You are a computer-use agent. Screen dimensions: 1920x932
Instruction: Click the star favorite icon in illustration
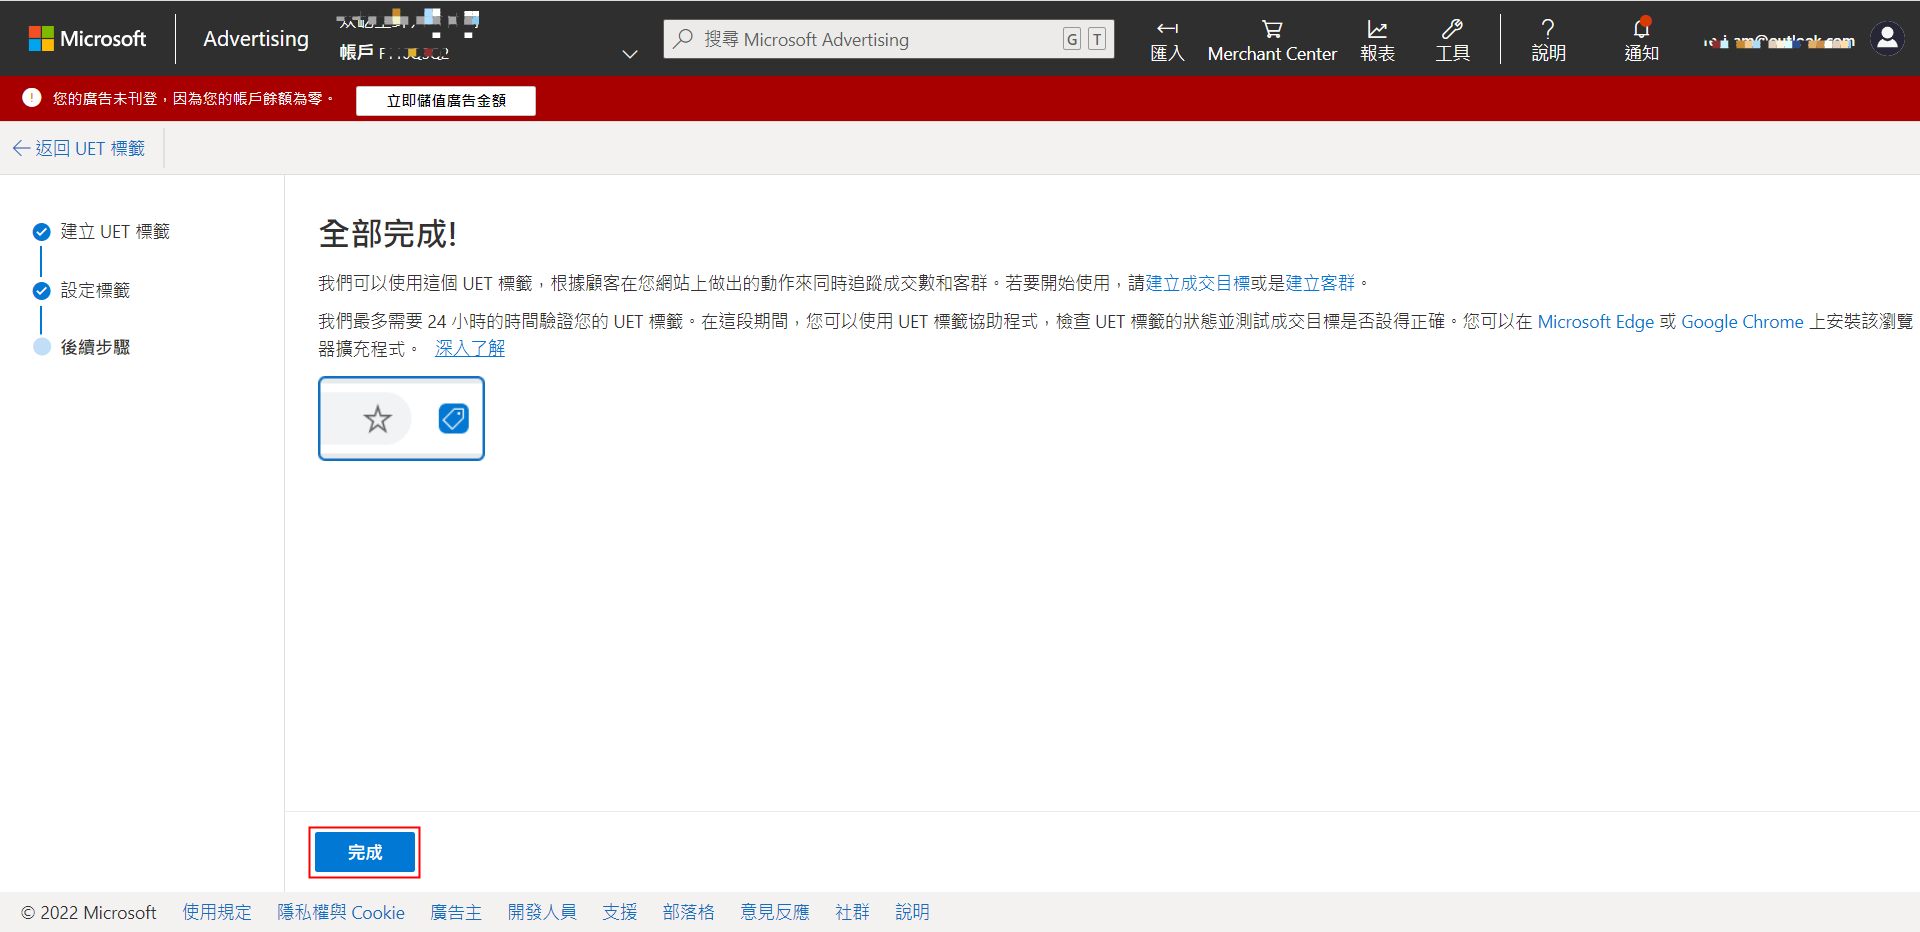377,419
